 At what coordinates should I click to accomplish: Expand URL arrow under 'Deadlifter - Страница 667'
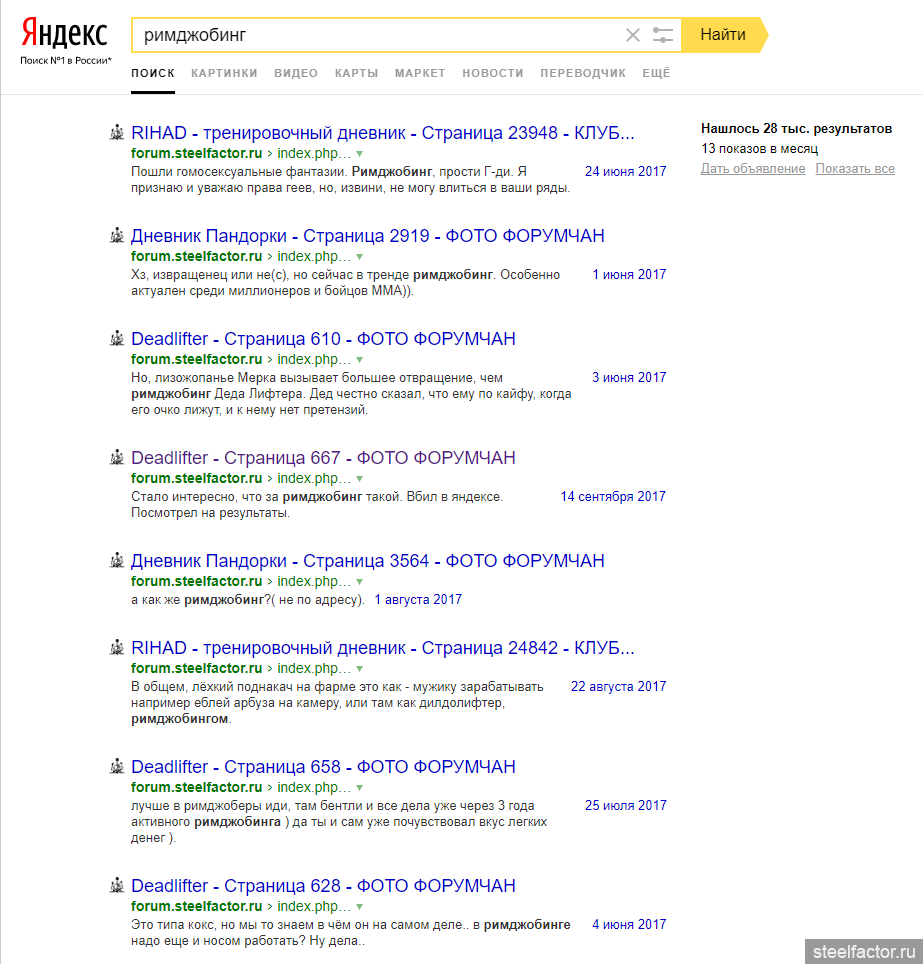[x=360, y=479]
